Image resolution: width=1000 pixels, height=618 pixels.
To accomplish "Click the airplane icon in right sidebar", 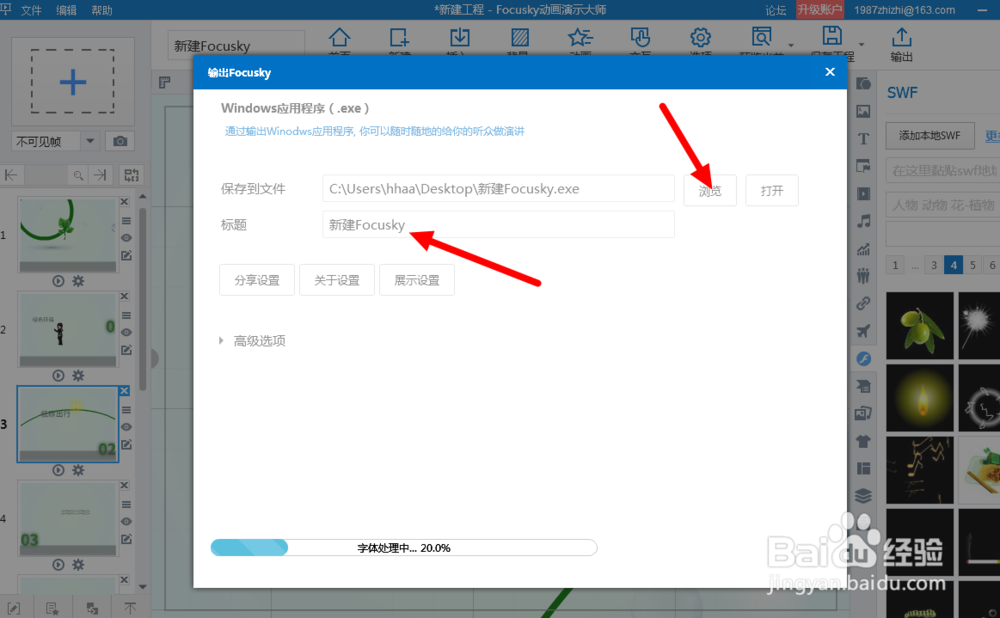I will [863, 331].
